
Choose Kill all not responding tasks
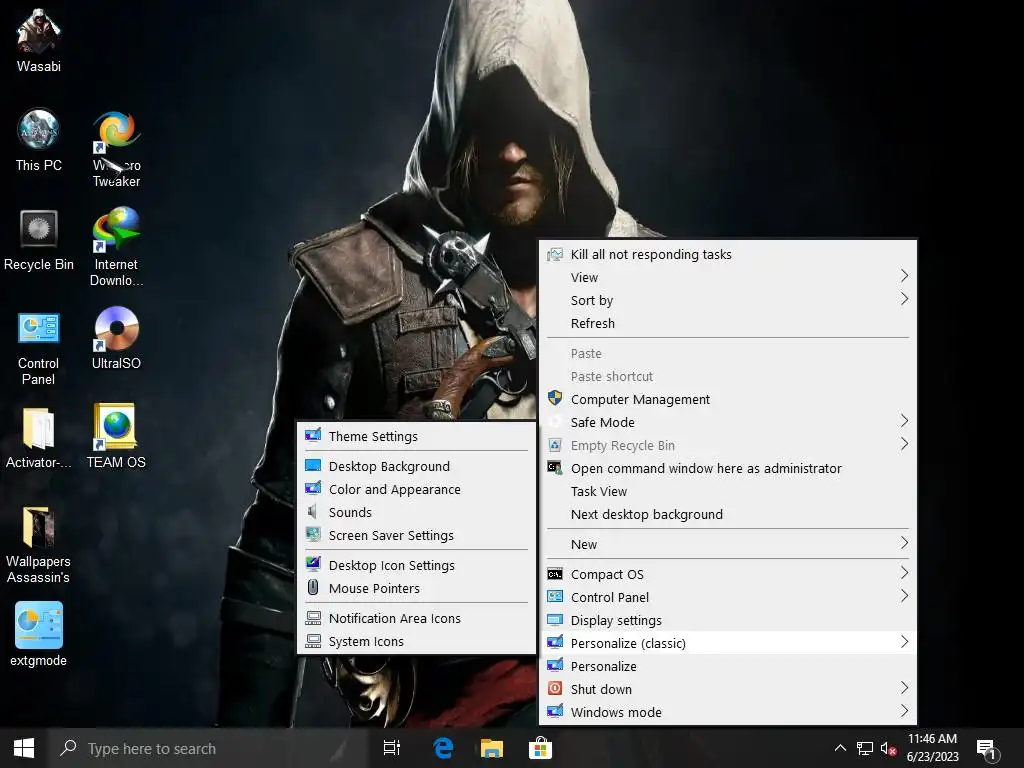[x=728, y=254]
